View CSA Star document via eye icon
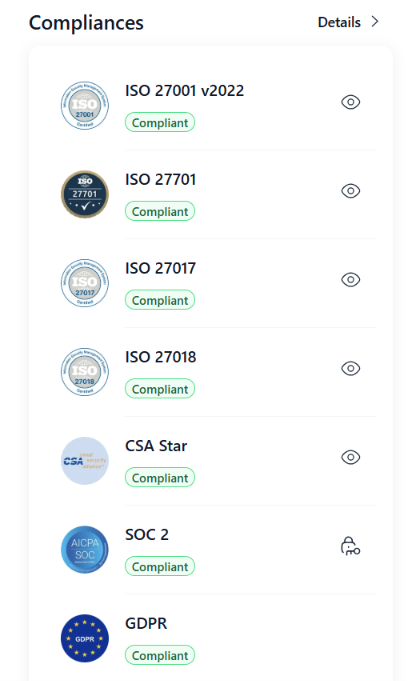This screenshot has width=407, height=681. [x=351, y=457]
